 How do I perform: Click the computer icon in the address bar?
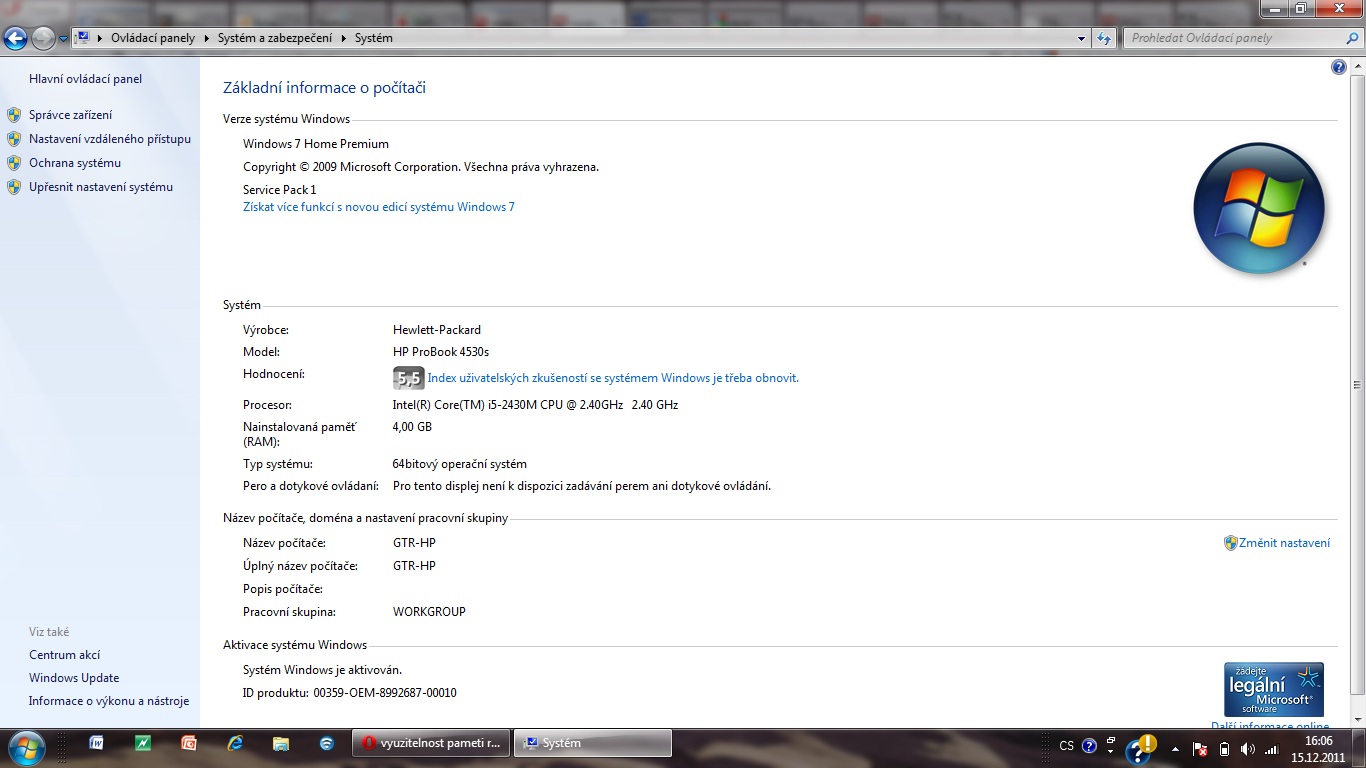click(x=84, y=38)
